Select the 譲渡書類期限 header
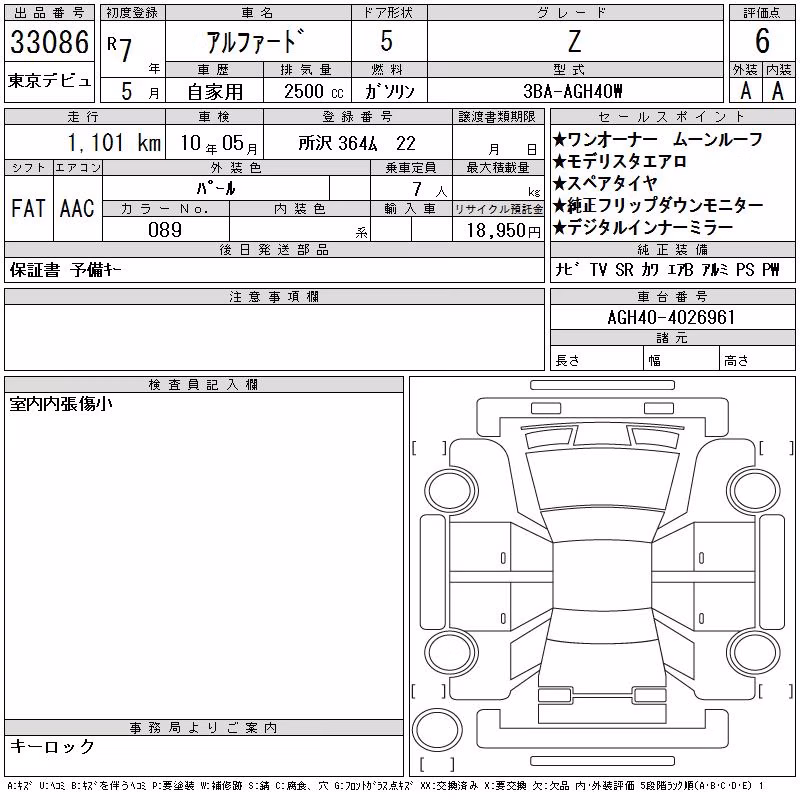Viewport: 800px width, 800px height. click(x=497, y=117)
